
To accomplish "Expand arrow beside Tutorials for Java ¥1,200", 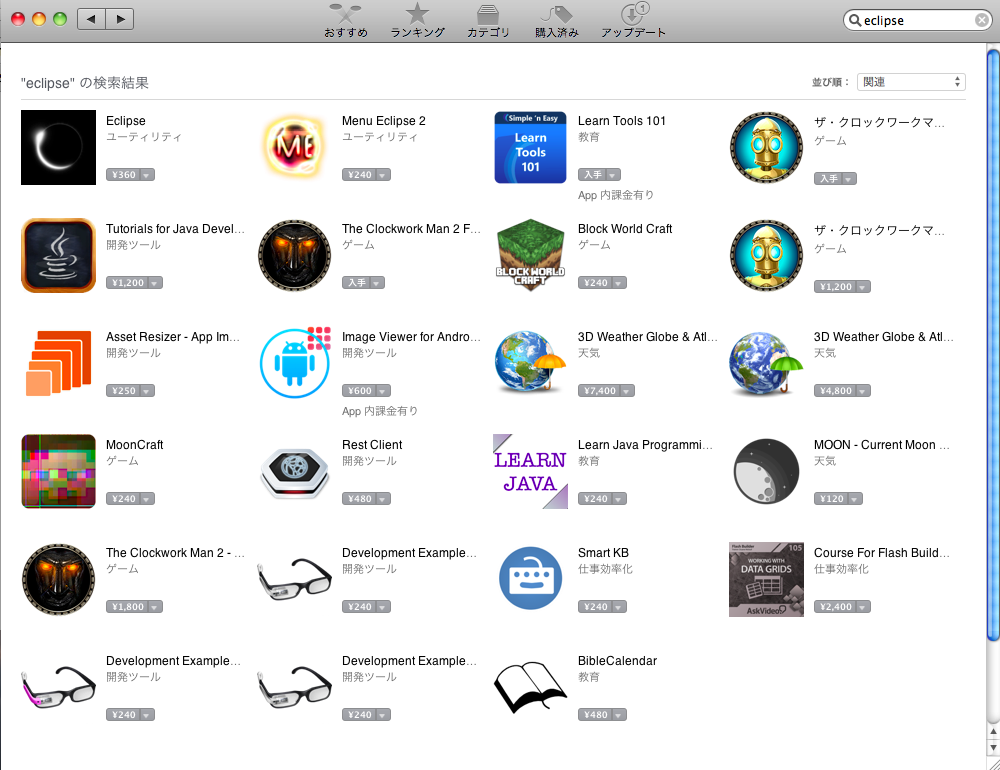I will click(x=155, y=283).
